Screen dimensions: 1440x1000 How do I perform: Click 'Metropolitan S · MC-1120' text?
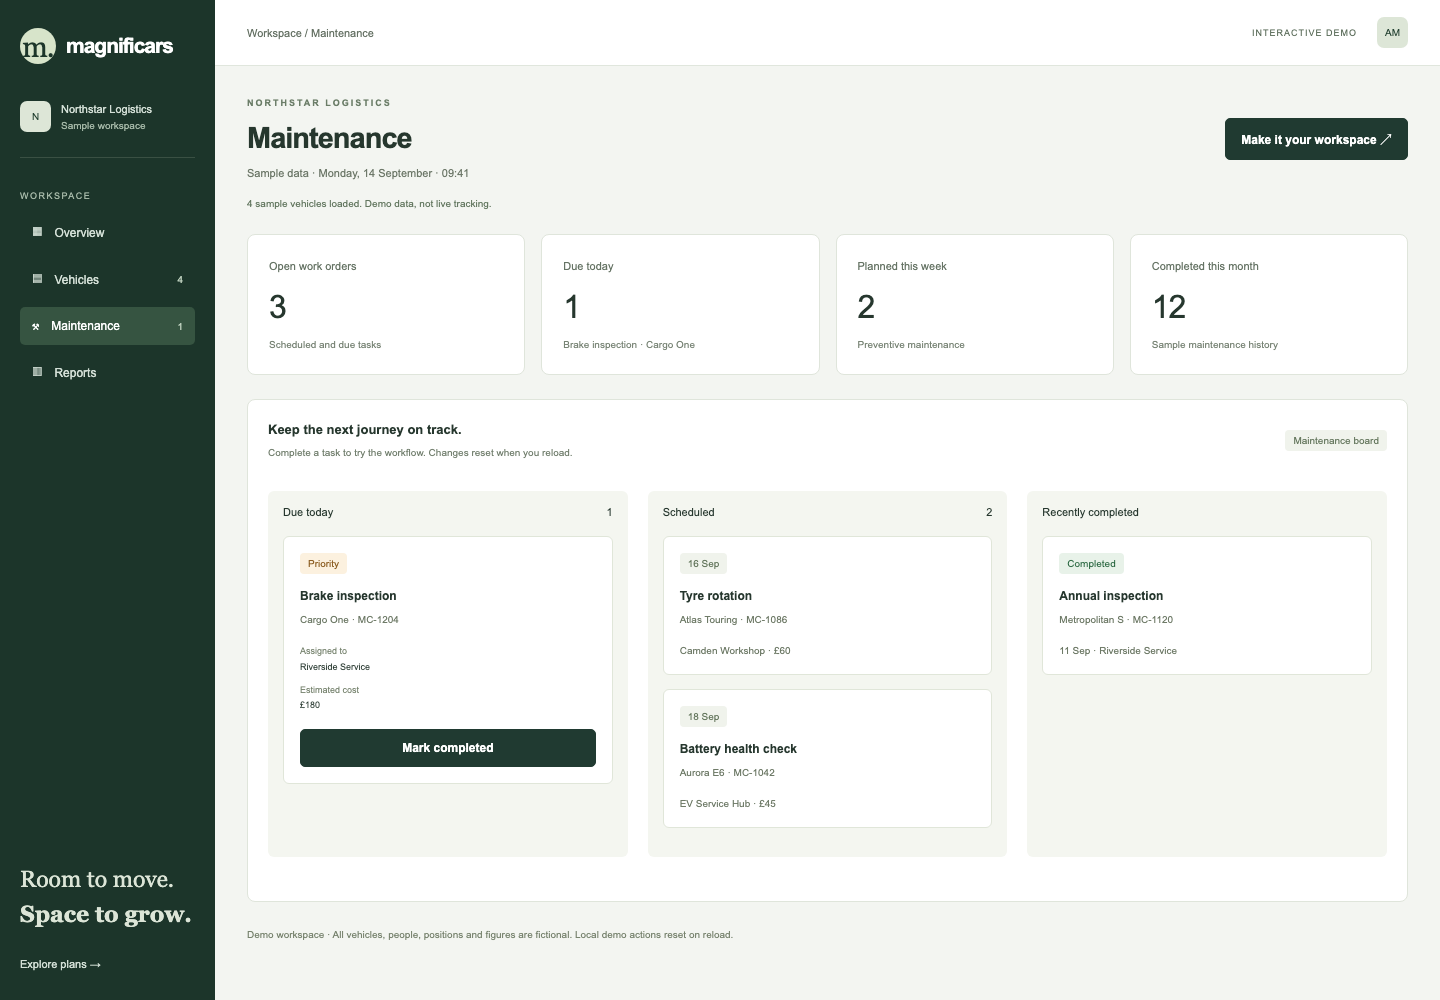(1116, 620)
